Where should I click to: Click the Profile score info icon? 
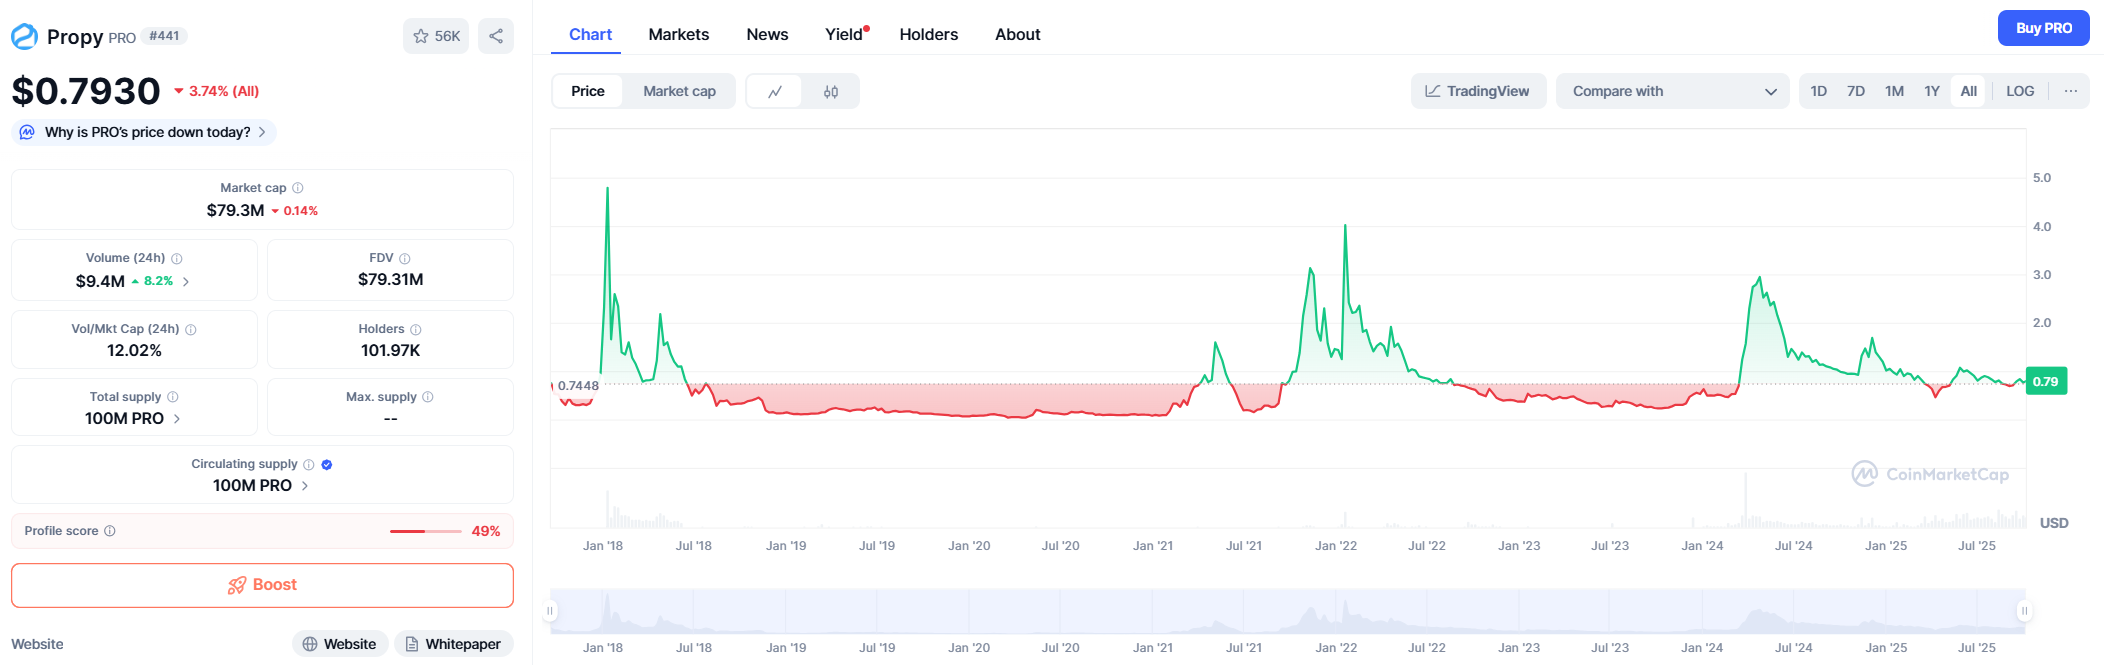click(x=110, y=531)
